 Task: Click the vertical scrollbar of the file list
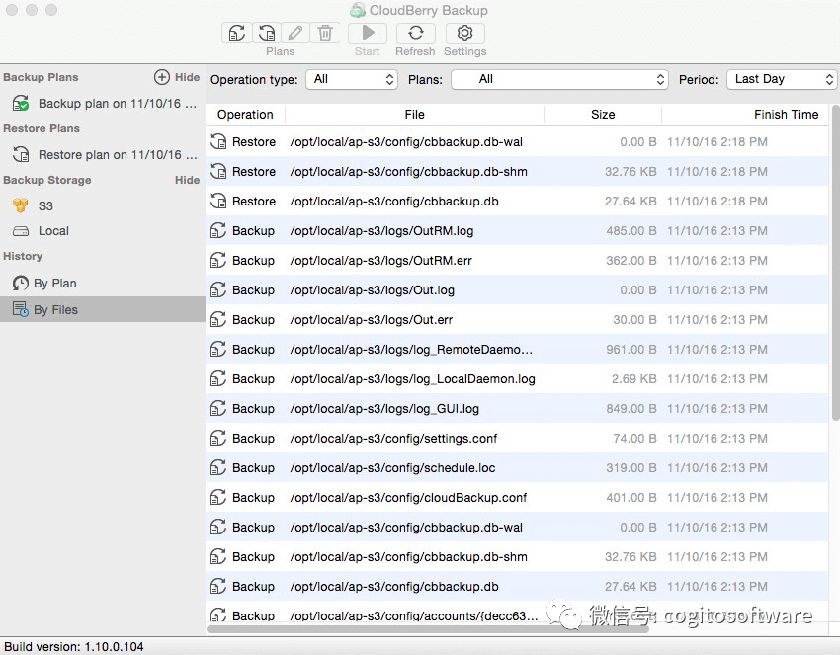pyautogui.click(x=835, y=262)
